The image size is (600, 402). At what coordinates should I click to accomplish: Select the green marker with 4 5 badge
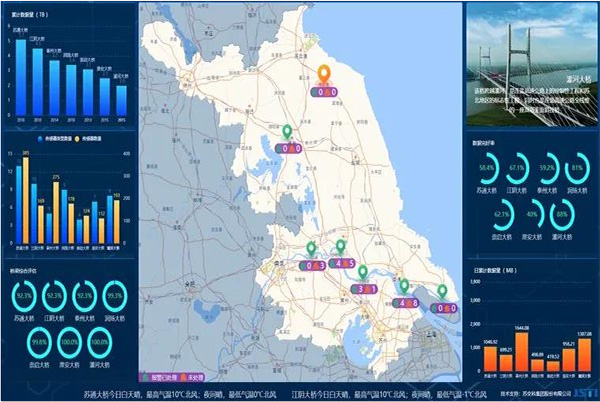[341, 247]
